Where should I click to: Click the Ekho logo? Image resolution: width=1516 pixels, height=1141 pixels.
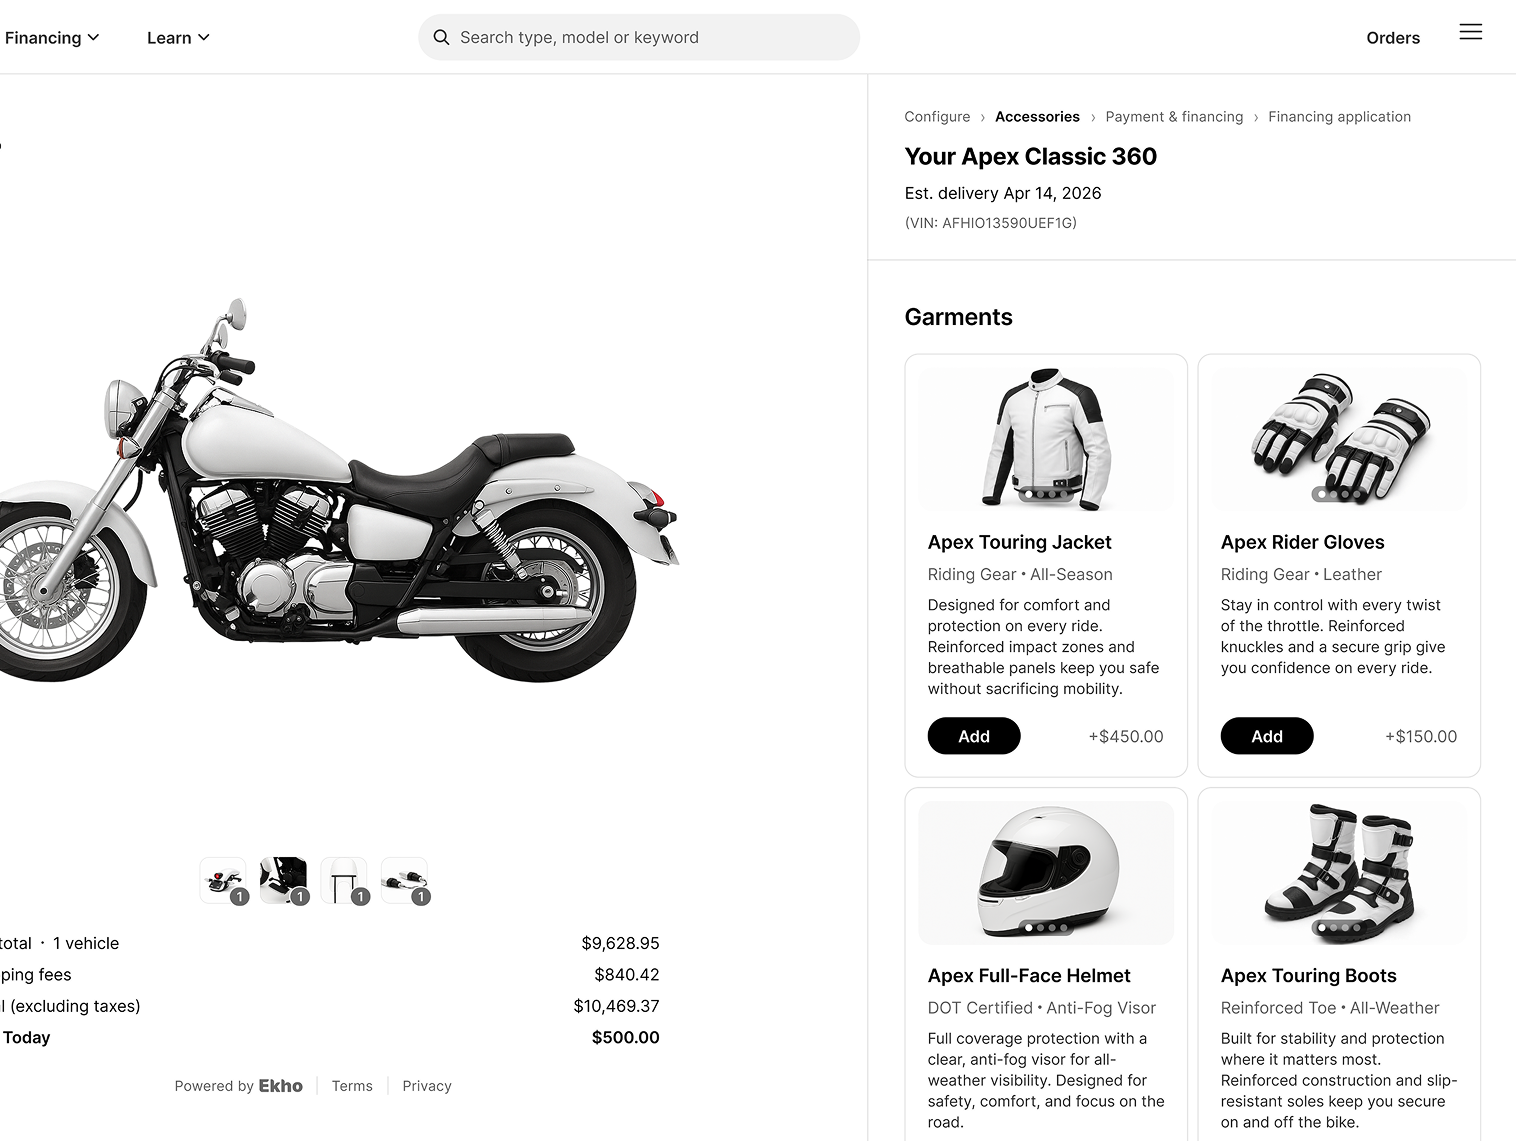coord(280,1085)
